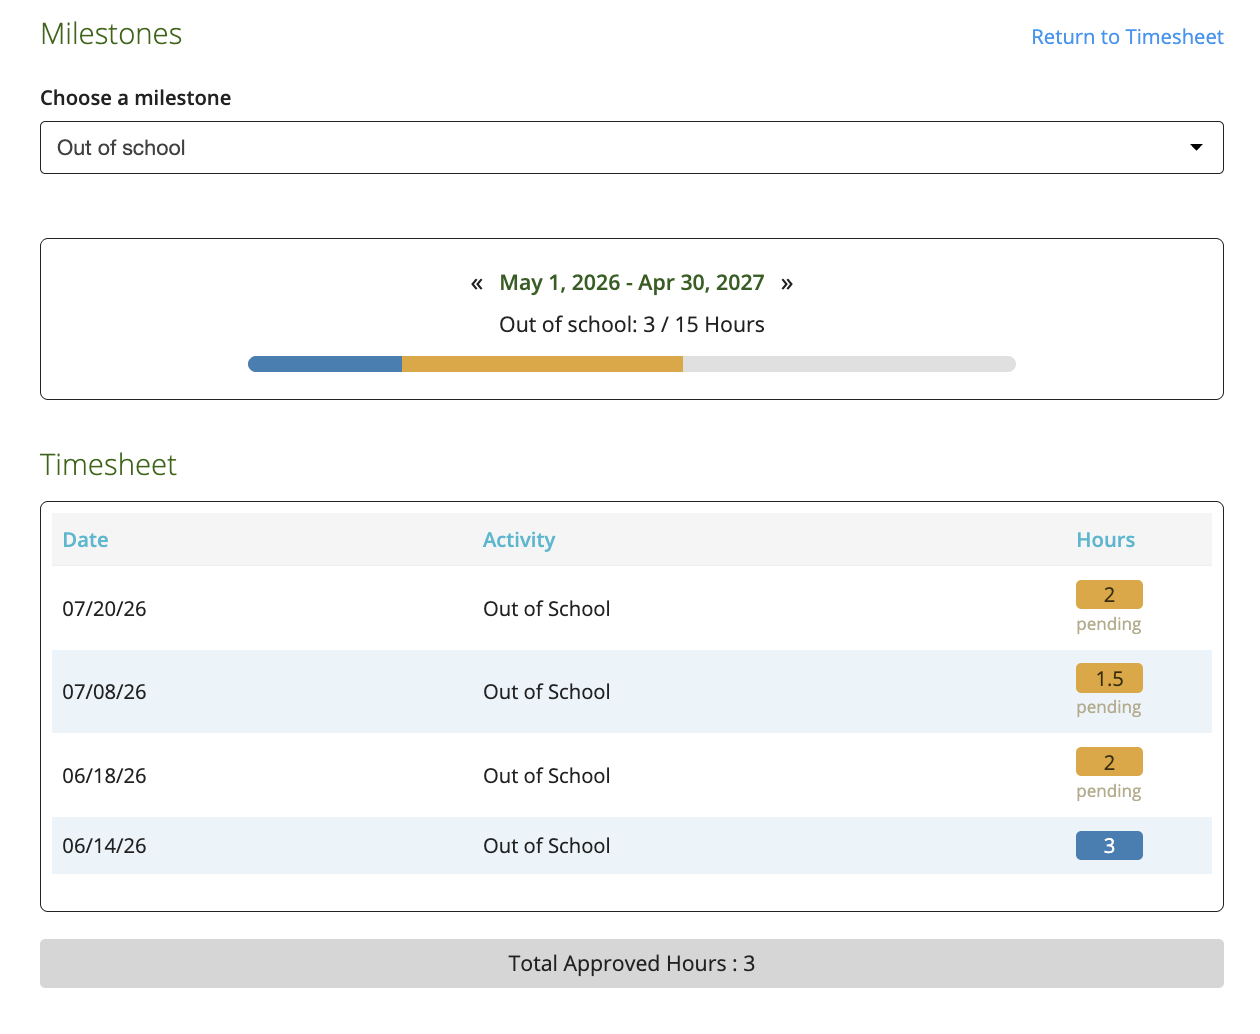Image resolution: width=1260 pixels, height=1034 pixels.
Task: Click the Milestones page heading
Action: (111, 34)
